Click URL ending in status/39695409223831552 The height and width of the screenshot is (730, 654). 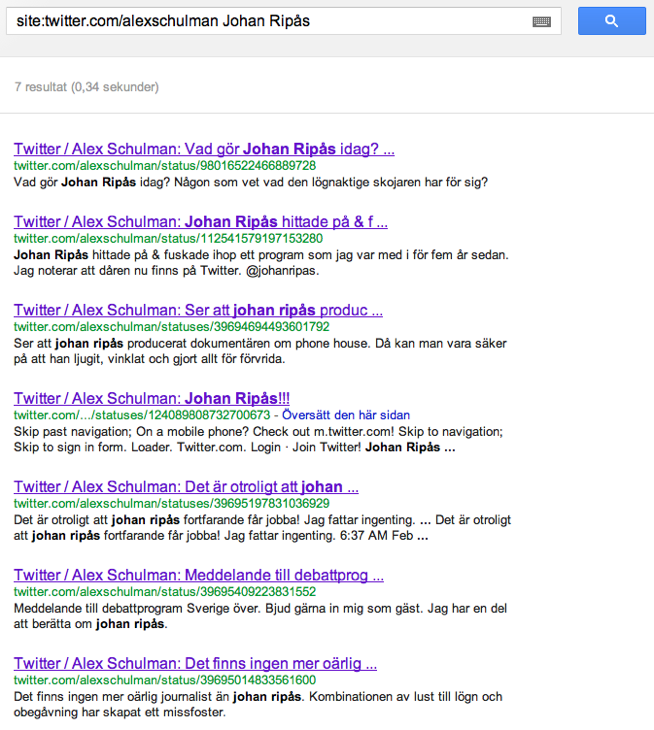[x=165, y=592]
